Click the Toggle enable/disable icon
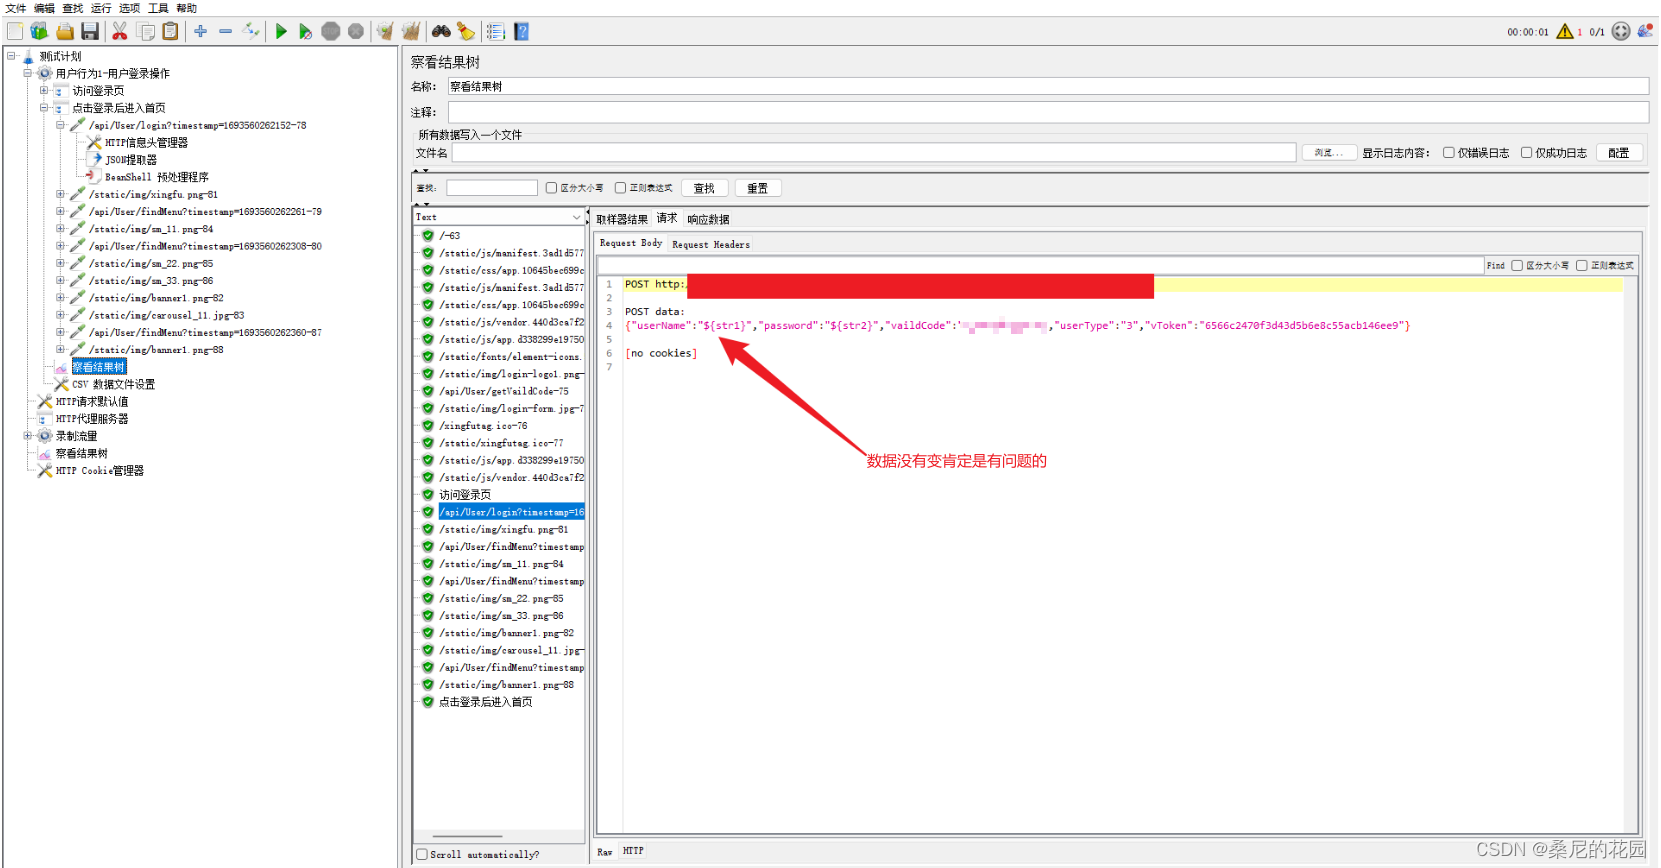 click(251, 32)
